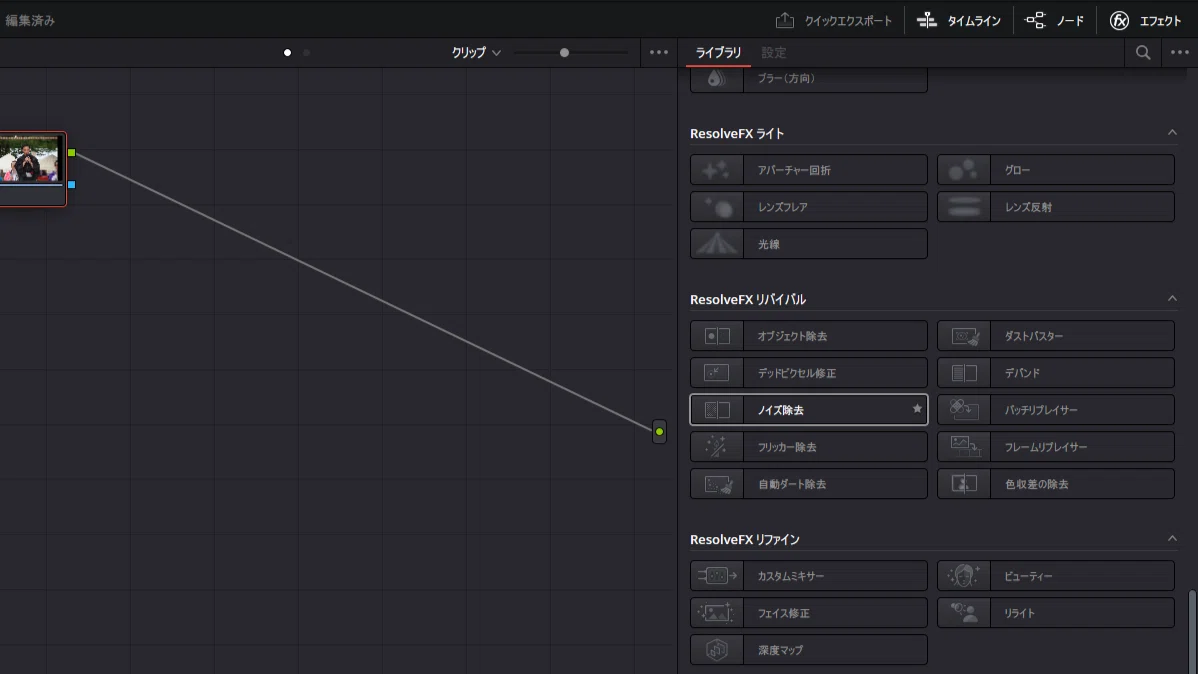The width and height of the screenshot is (1198, 674).
Task: Click the Deflicker (フリッカー除去) icon
Action: pyautogui.click(x=717, y=447)
